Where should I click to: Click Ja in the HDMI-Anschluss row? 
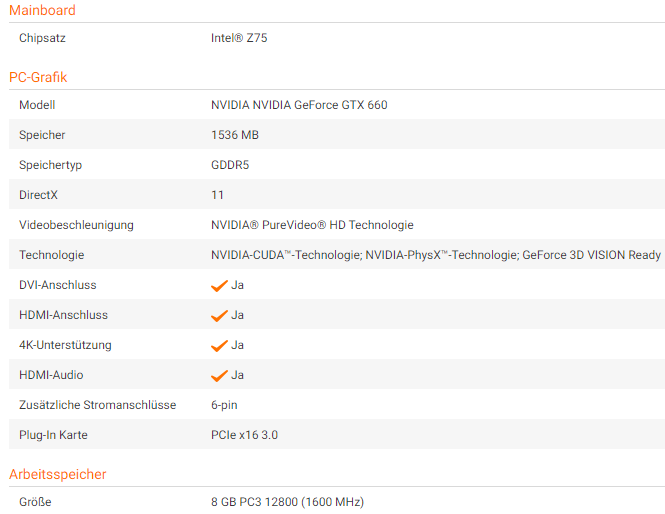tap(238, 315)
